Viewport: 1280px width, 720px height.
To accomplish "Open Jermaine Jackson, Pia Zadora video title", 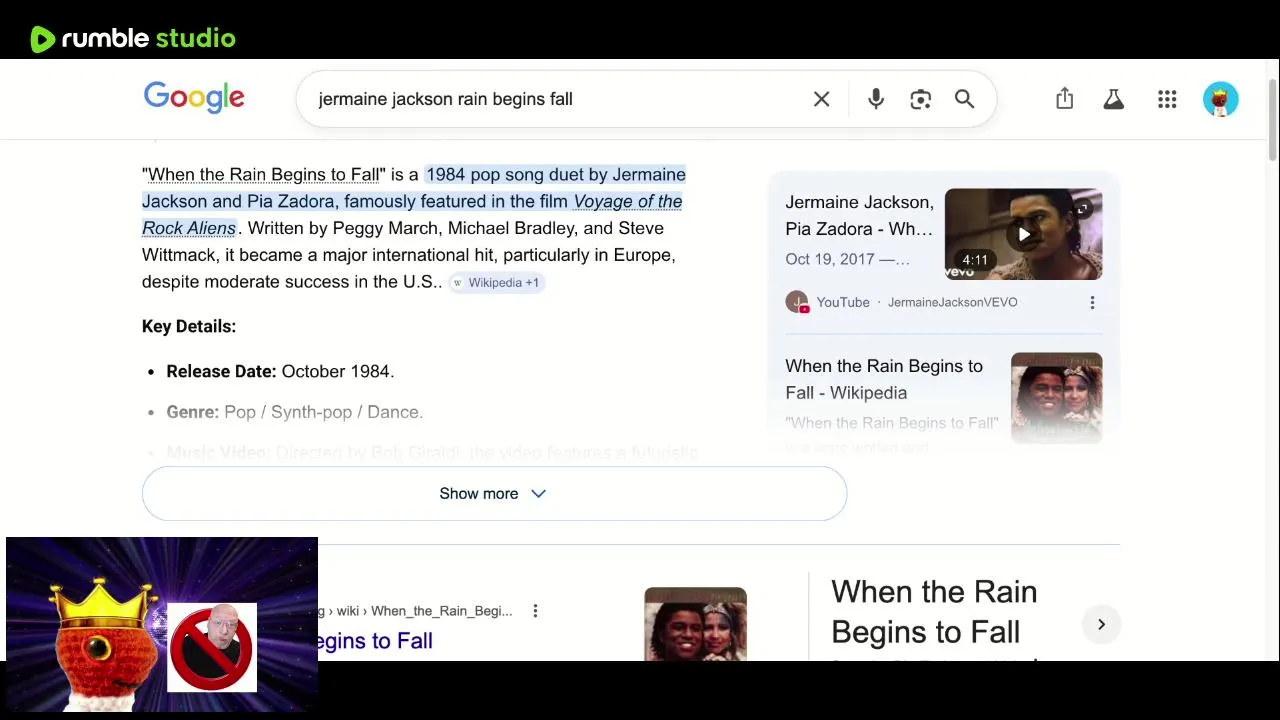I will click(859, 215).
